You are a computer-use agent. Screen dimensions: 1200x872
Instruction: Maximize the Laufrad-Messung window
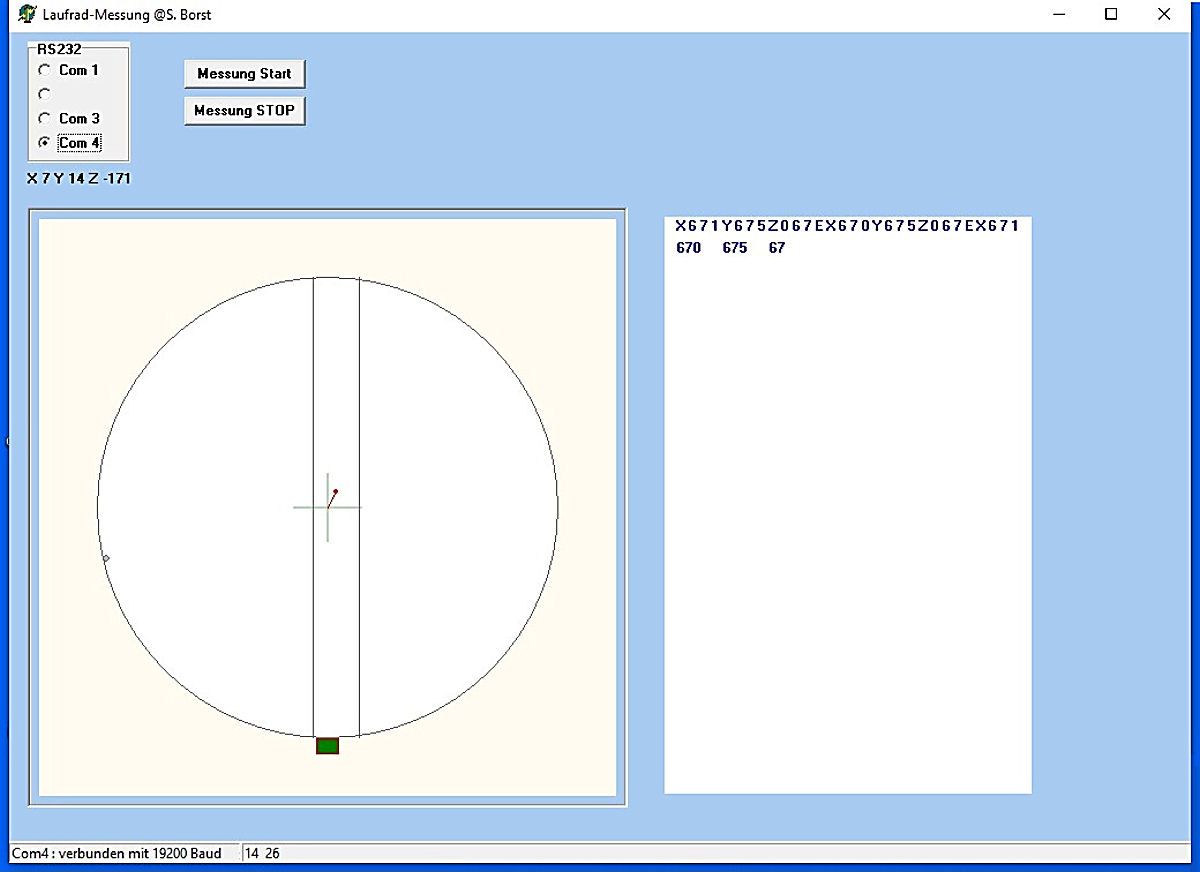coord(1110,14)
